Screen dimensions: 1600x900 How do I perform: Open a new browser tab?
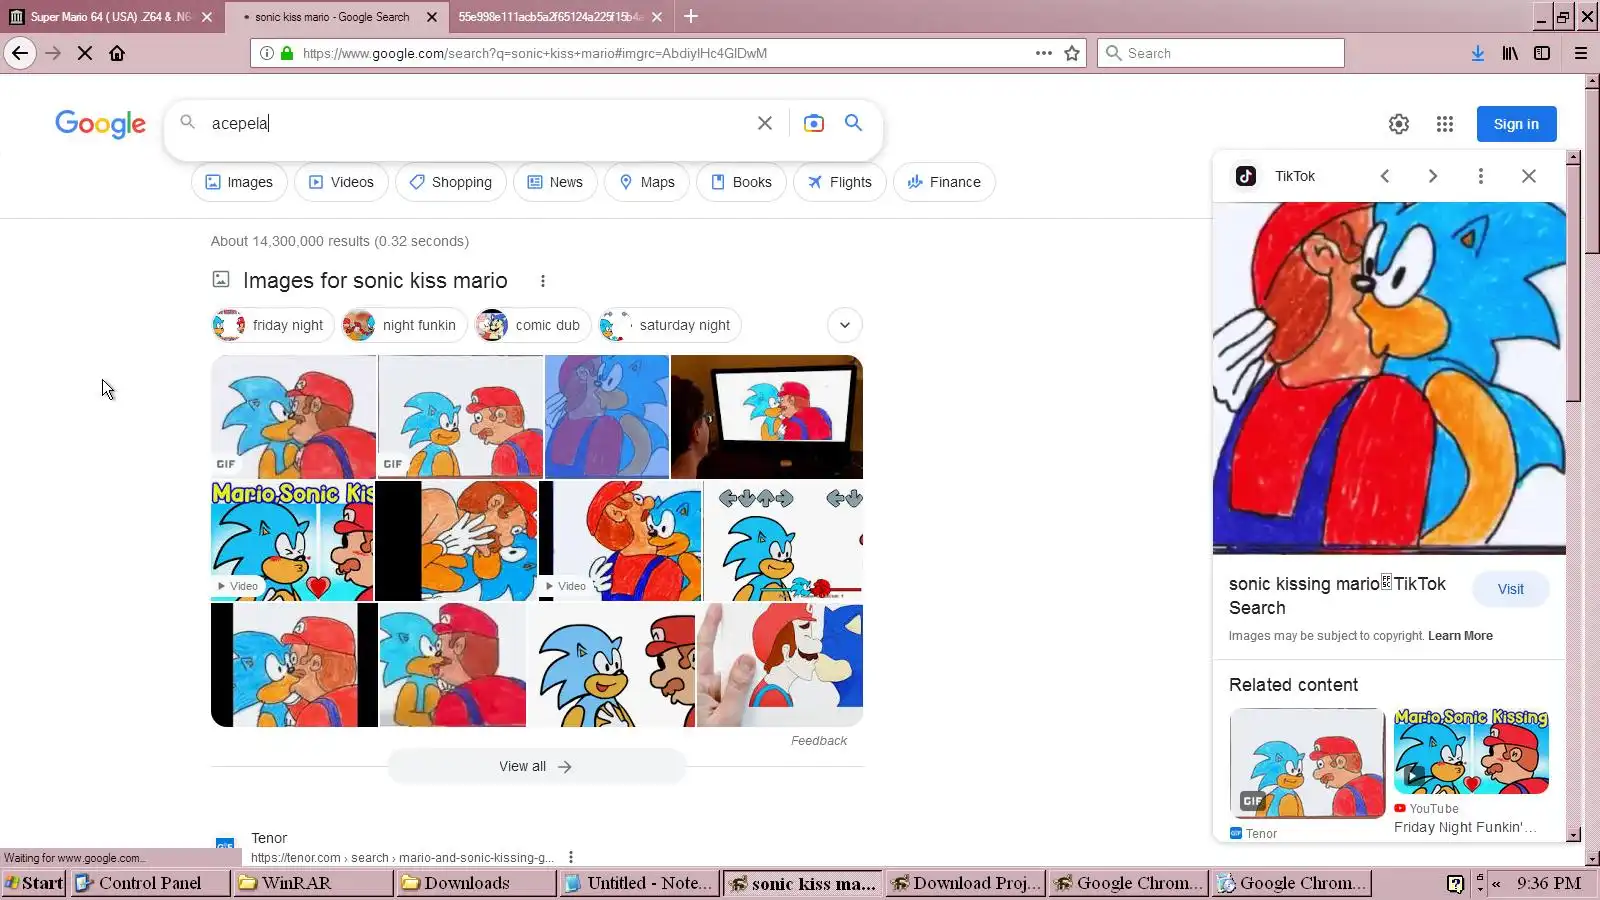pyautogui.click(x=691, y=16)
